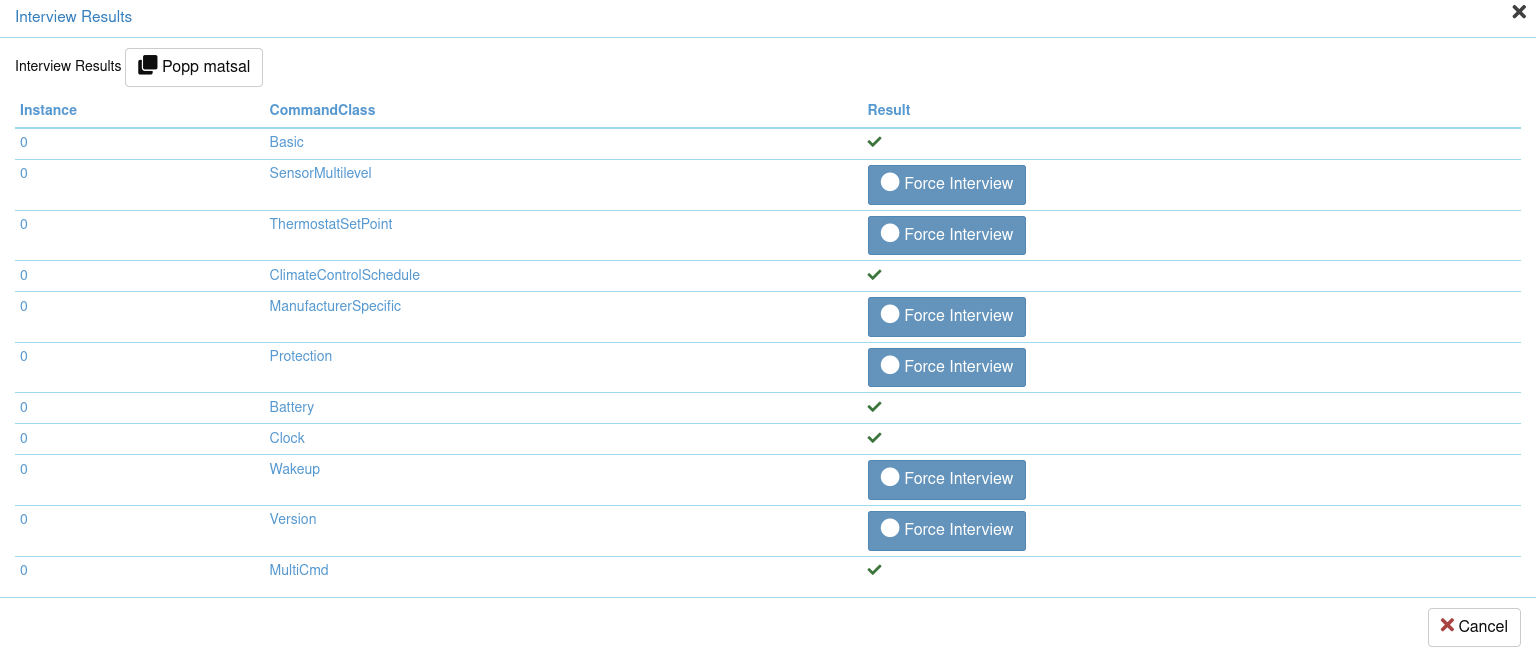The width and height of the screenshot is (1536, 653).
Task: Click the Popp matsal button
Action: tap(193, 67)
